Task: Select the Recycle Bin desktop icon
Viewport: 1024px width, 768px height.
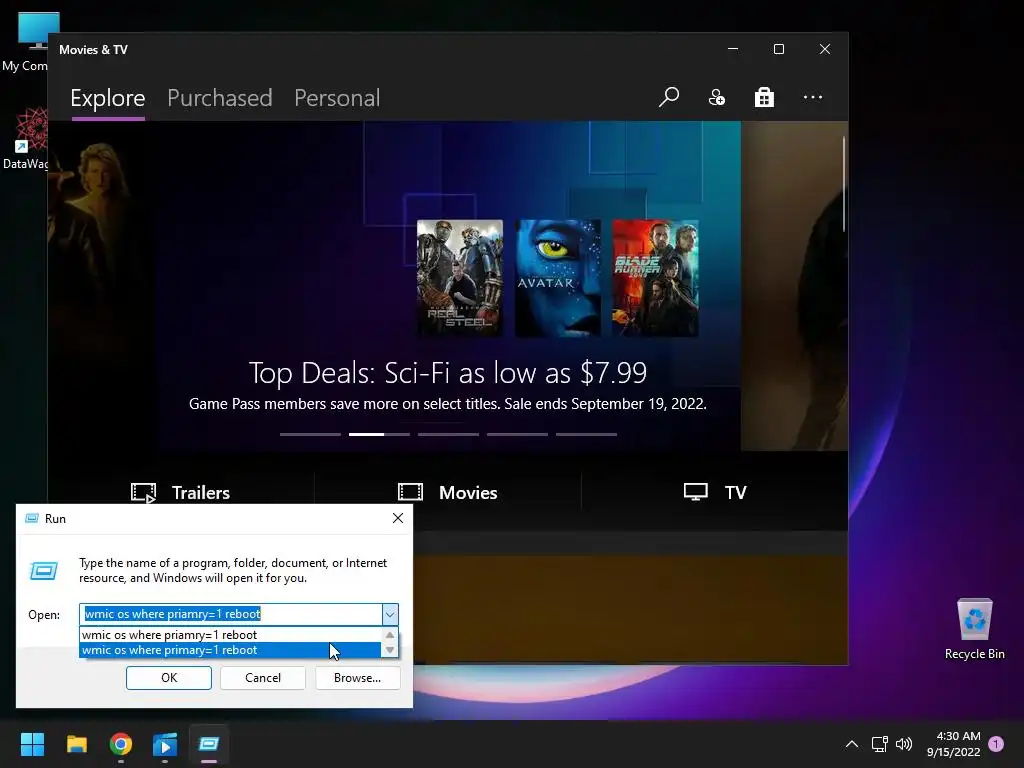Action: (974, 630)
